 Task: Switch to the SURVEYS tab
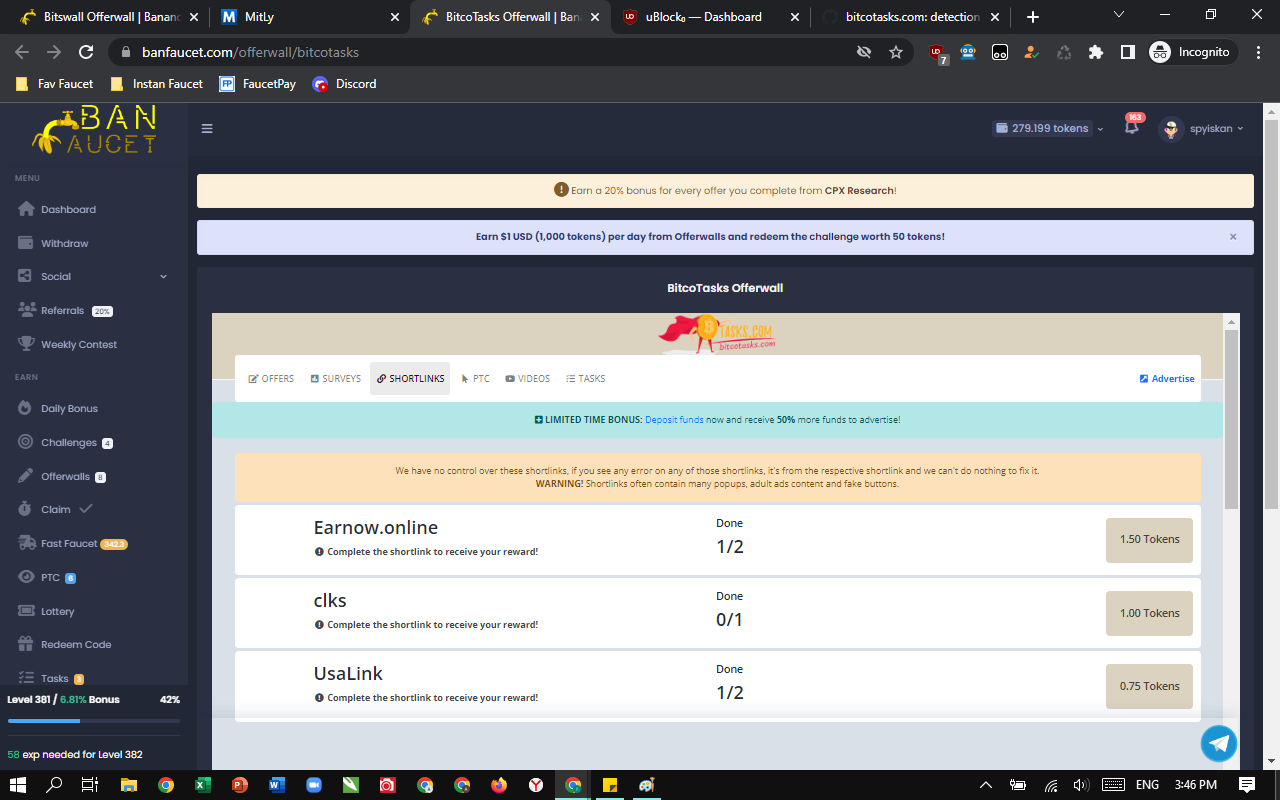tap(335, 378)
